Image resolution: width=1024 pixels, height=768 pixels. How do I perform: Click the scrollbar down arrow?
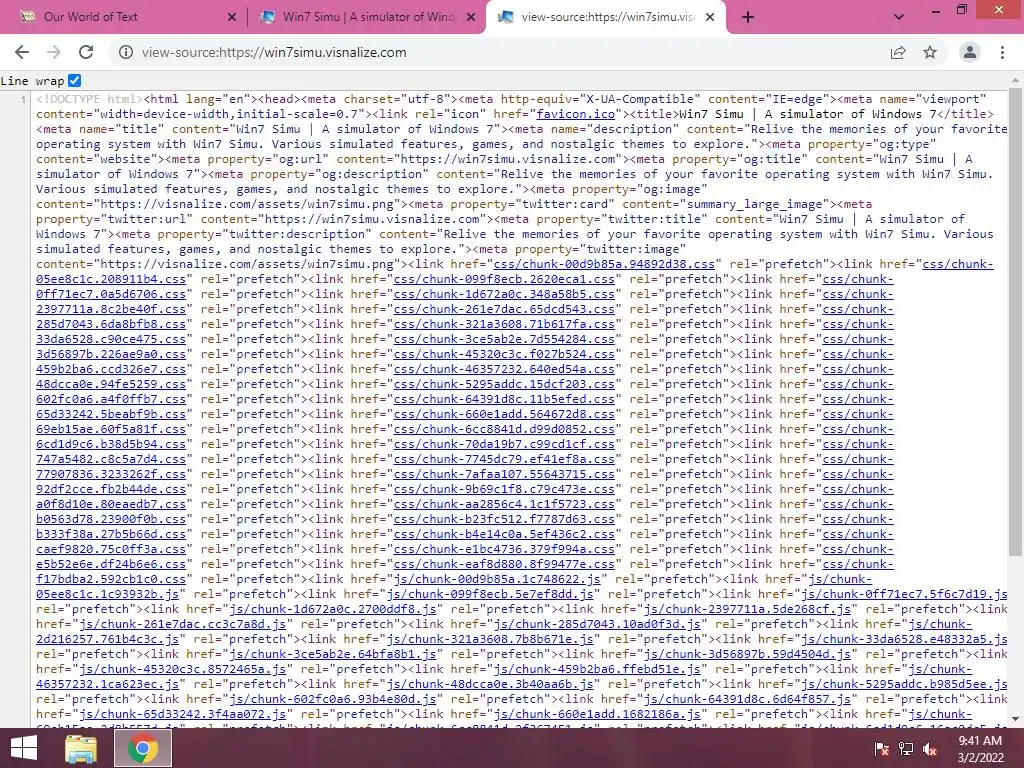point(1015,719)
